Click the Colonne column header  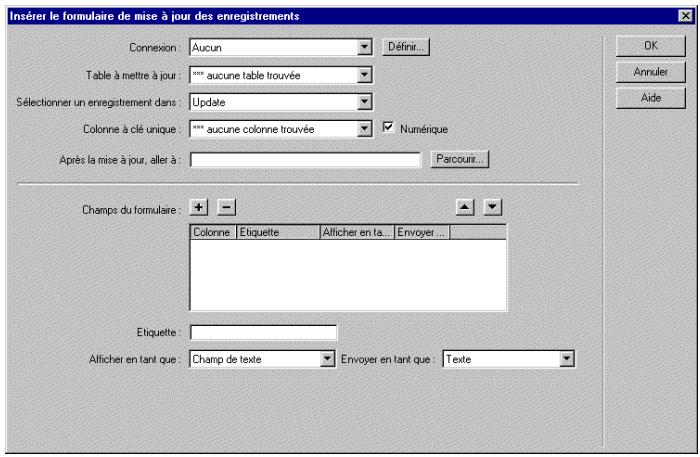(x=213, y=233)
